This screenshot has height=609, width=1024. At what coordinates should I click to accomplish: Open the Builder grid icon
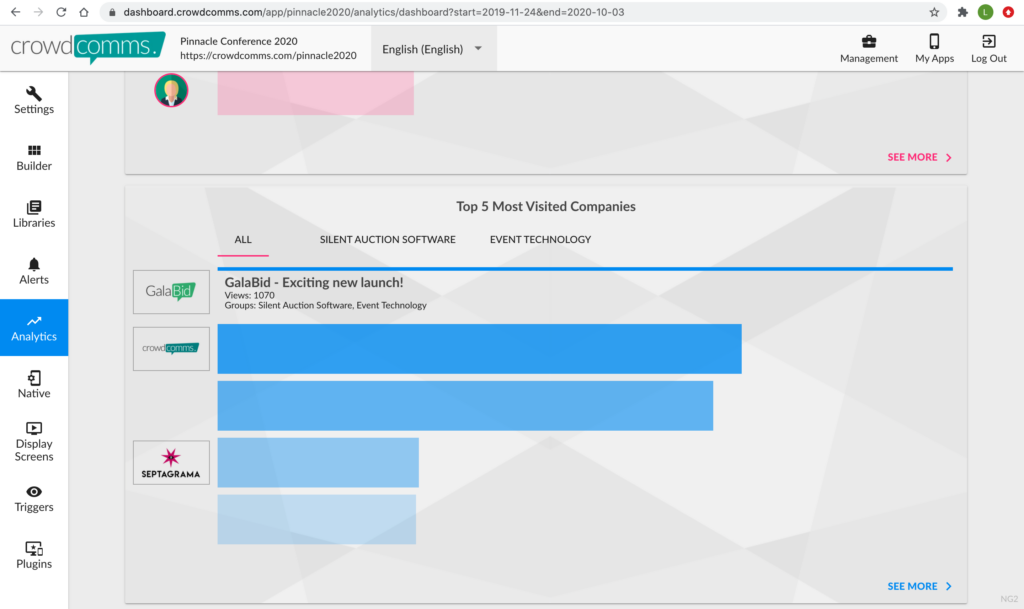pyautogui.click(x=34, y=151)
